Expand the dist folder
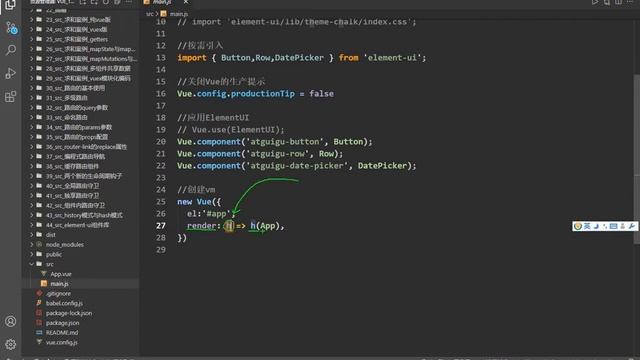 51,235
